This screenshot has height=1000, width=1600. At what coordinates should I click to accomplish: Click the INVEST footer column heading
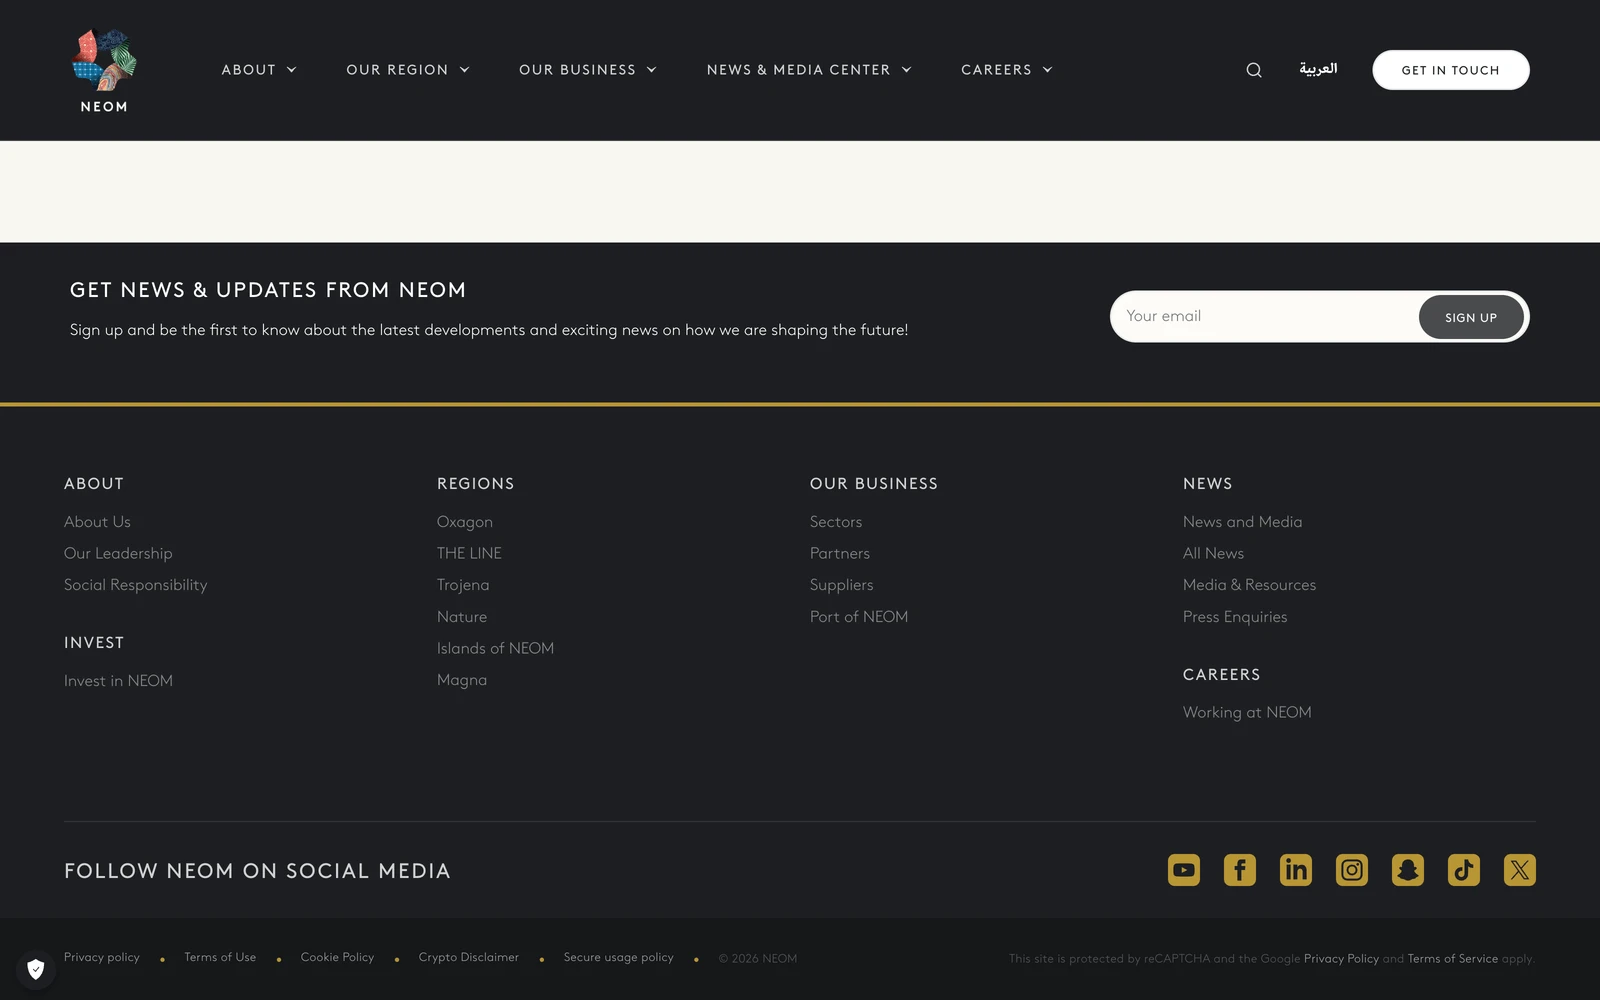(94, 643)
